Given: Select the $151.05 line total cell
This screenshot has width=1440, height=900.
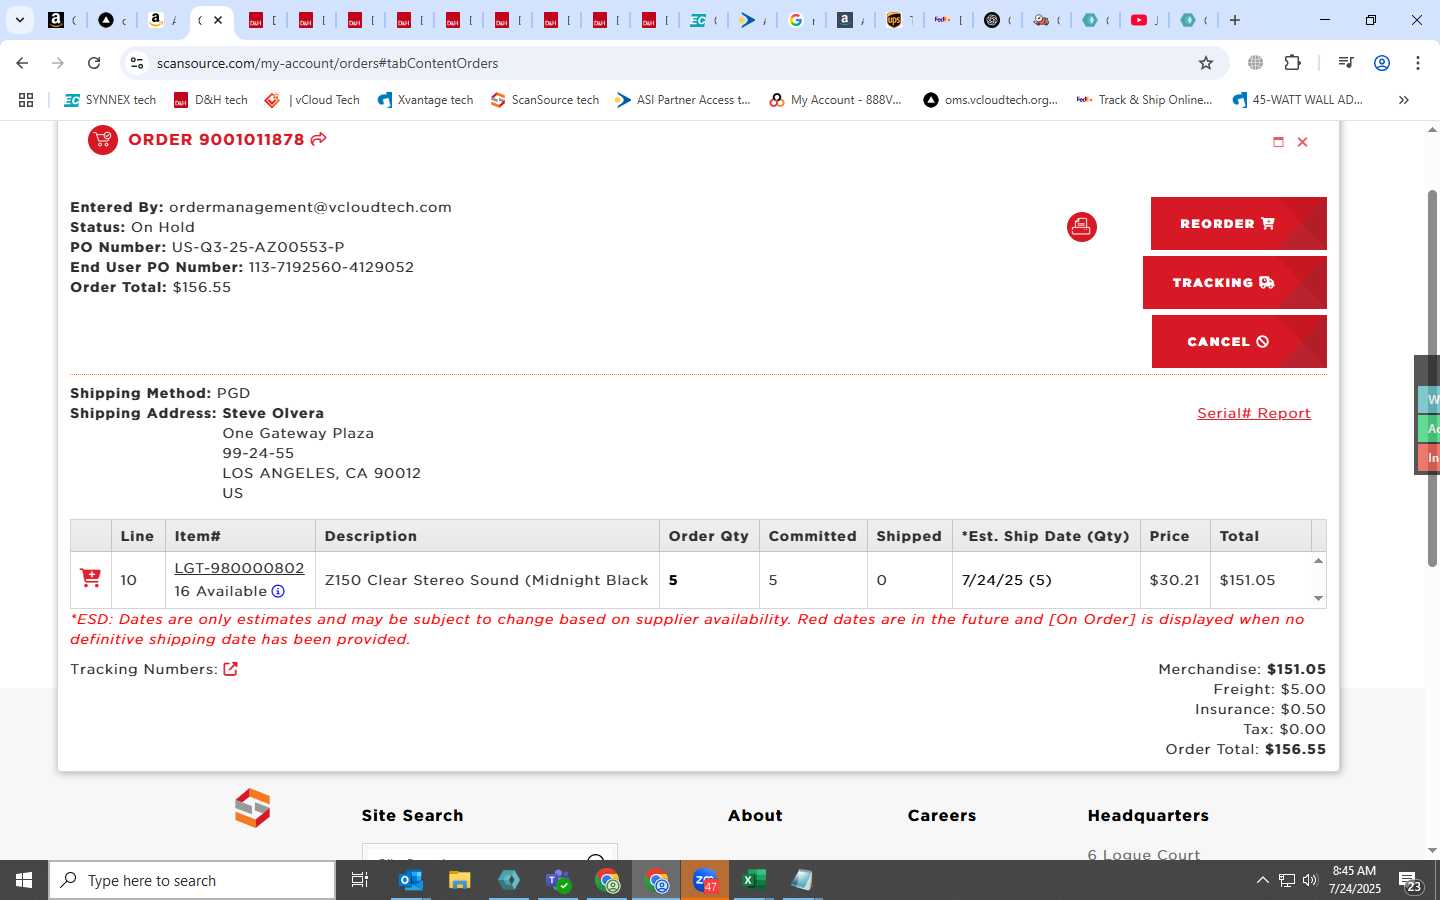Looking at the screenshot, I should coord(1247,580).
